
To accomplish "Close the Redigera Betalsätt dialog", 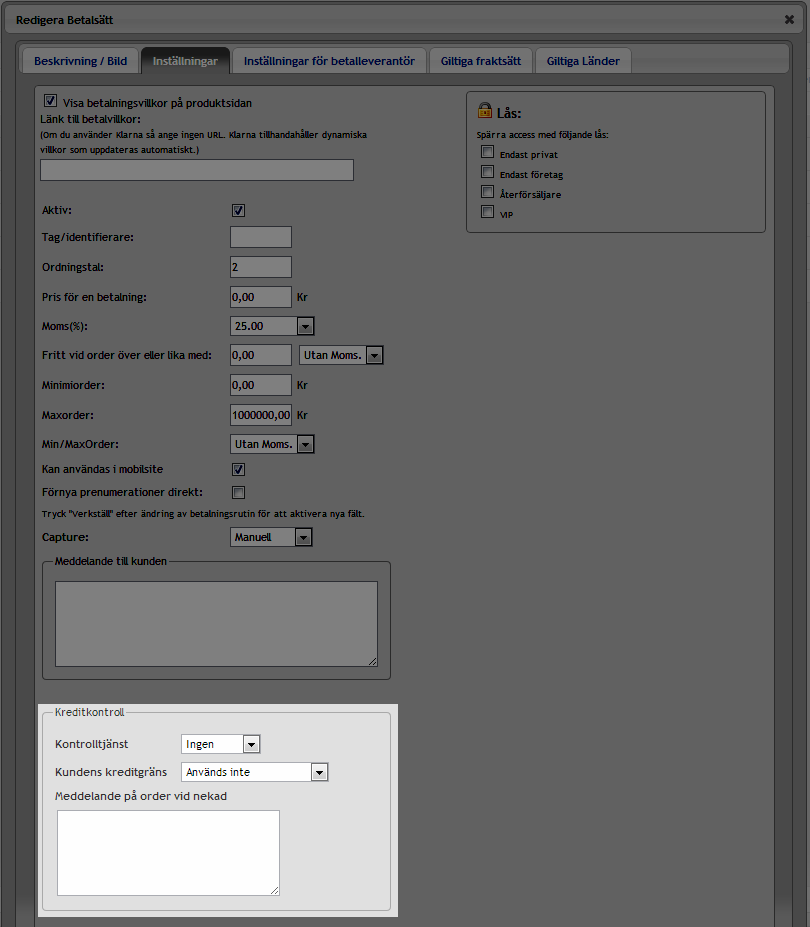I will [x=789, y=20].
